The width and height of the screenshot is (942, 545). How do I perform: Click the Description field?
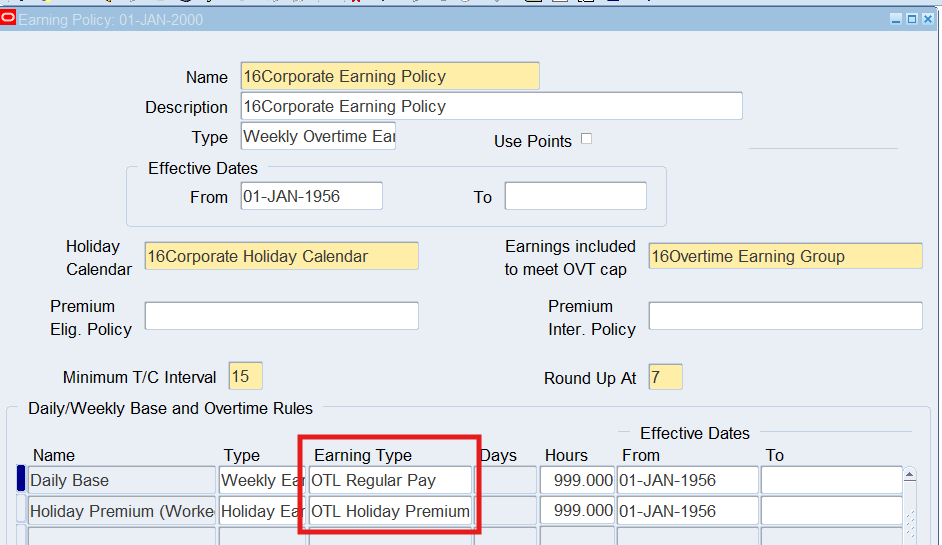tap(491, 106)
